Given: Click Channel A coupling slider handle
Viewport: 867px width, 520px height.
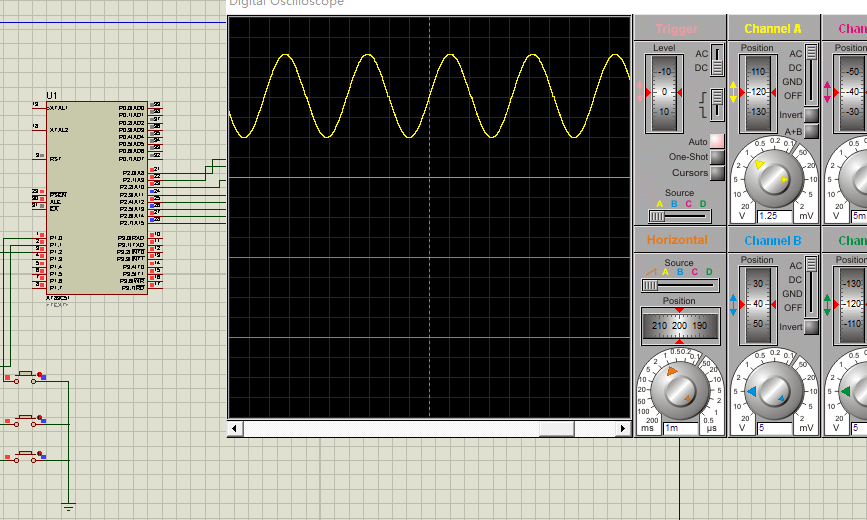Looking at the screenshot, I should 811,53.
